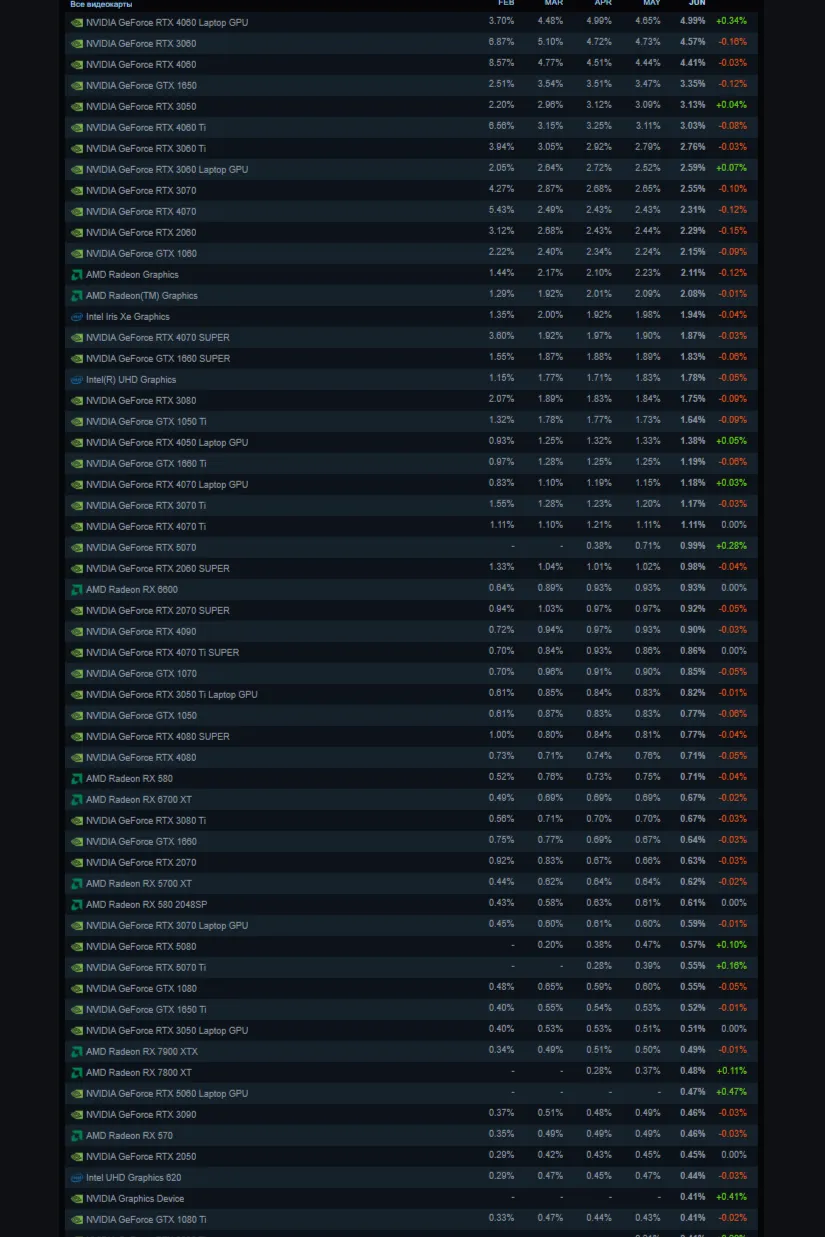Select the "NVIDIA GeForce GTX 1660 Ti" name
The height and width of the screenshot is (1237, 825).
tap(146, 463)
